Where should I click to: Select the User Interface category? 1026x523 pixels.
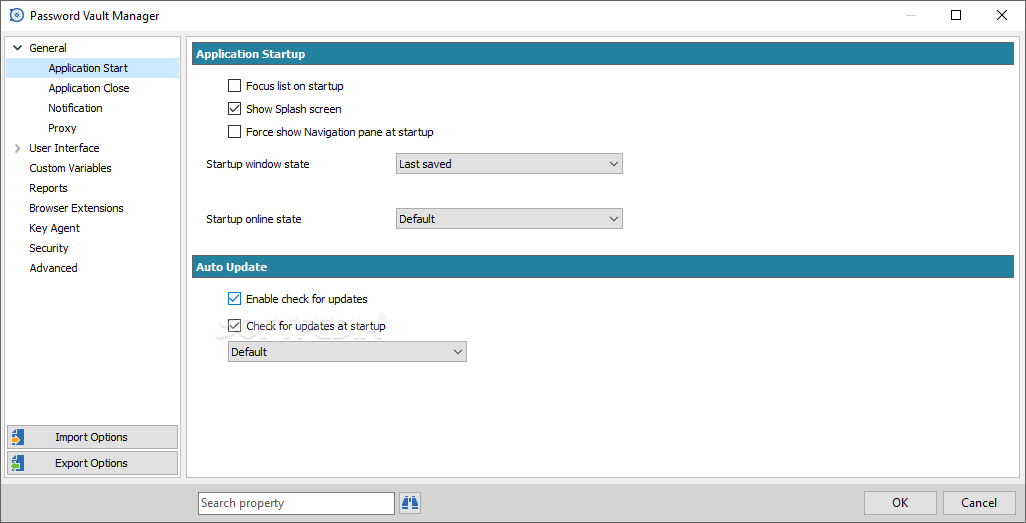(x=64, y=148)
